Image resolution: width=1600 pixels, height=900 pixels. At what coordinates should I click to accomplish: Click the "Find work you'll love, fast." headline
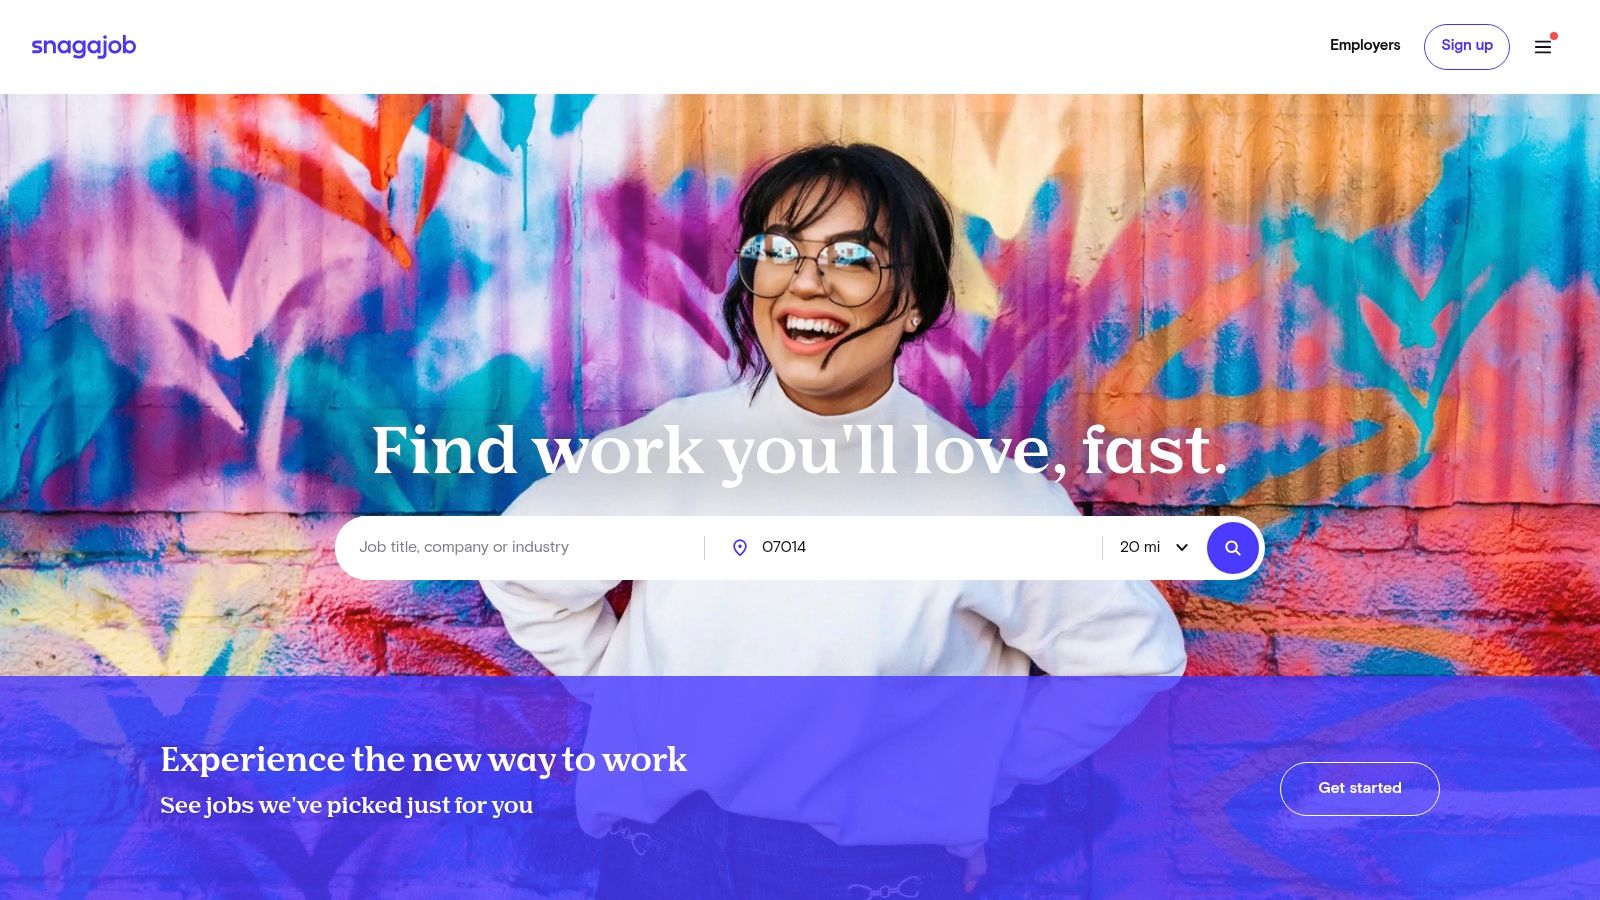(800, 451)
